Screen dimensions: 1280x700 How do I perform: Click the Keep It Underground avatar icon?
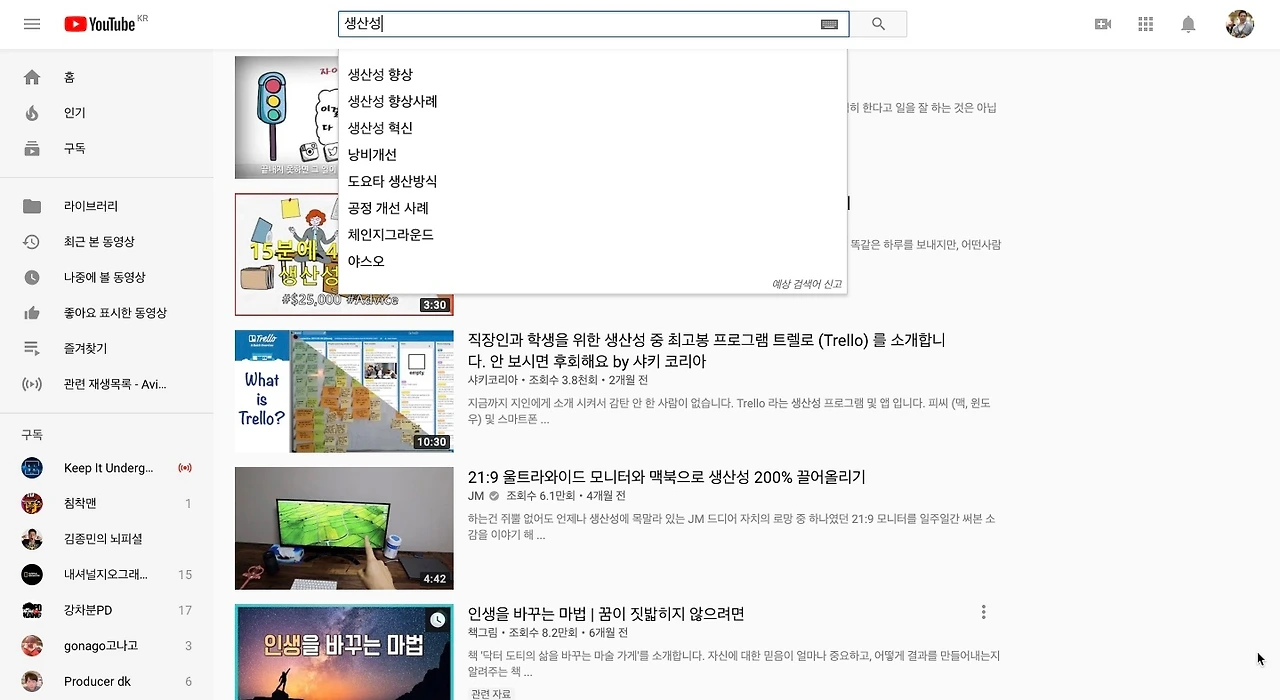pyautogui.click(x=32, y=468)
